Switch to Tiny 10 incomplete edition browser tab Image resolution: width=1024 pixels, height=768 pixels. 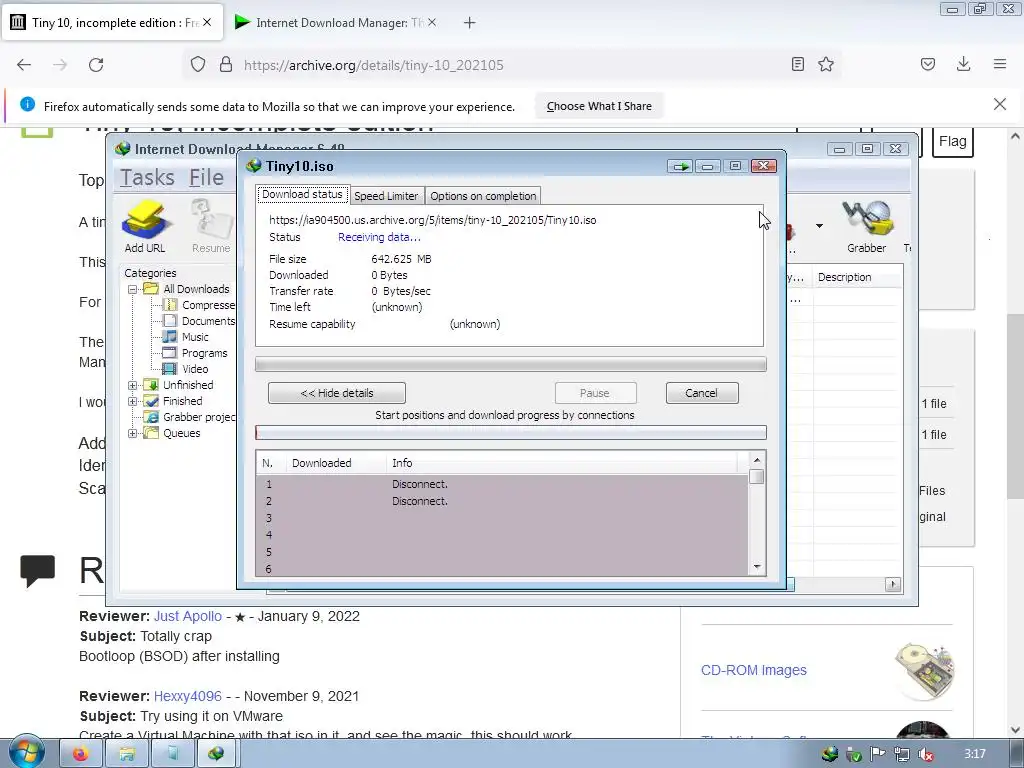[112, 23]
